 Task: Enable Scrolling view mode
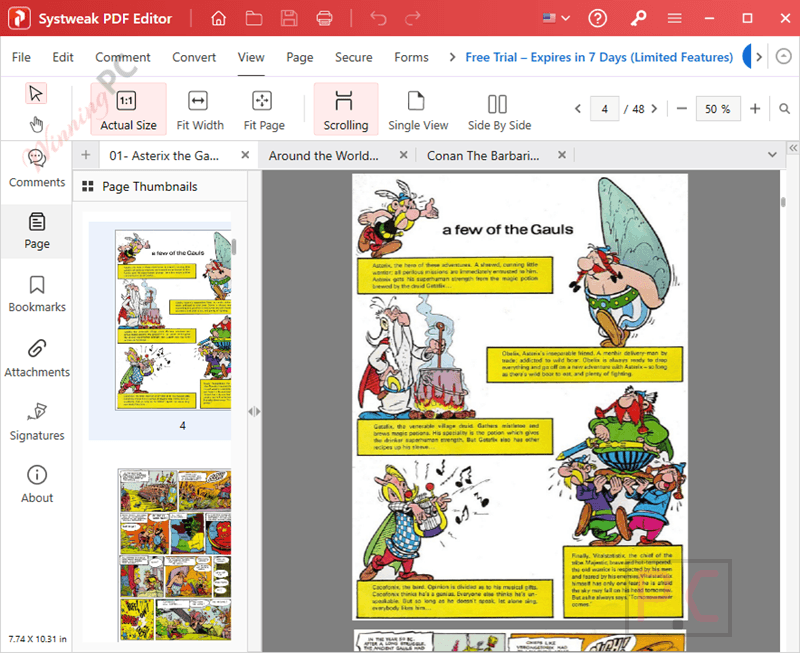(345, 109)
